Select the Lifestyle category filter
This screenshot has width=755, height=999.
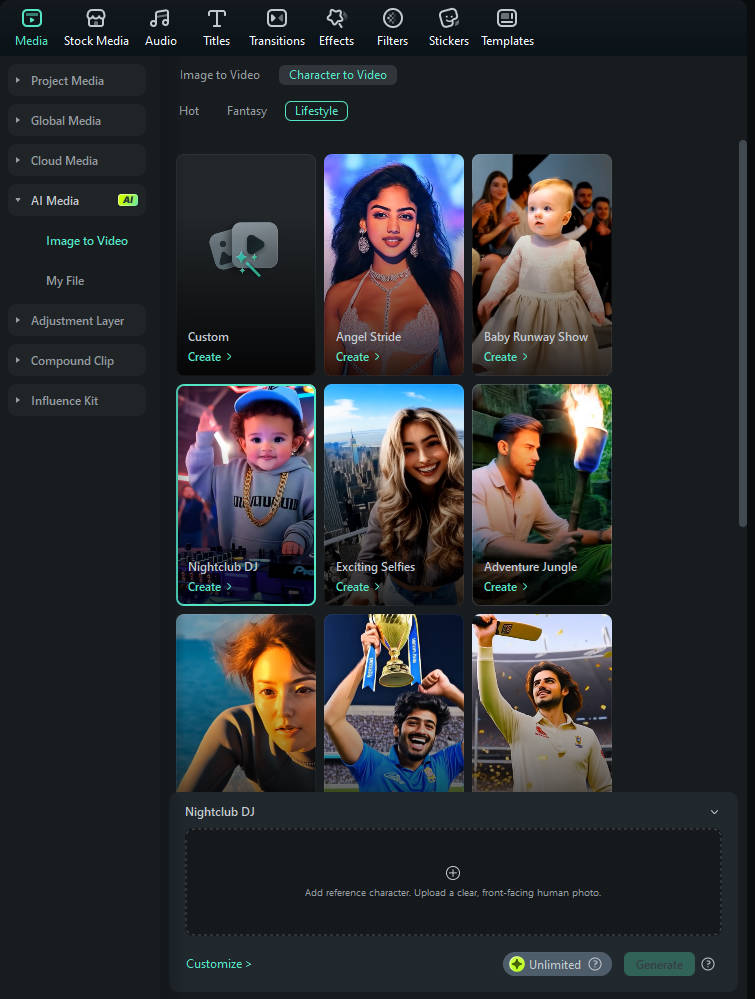[x=316, y=111]
